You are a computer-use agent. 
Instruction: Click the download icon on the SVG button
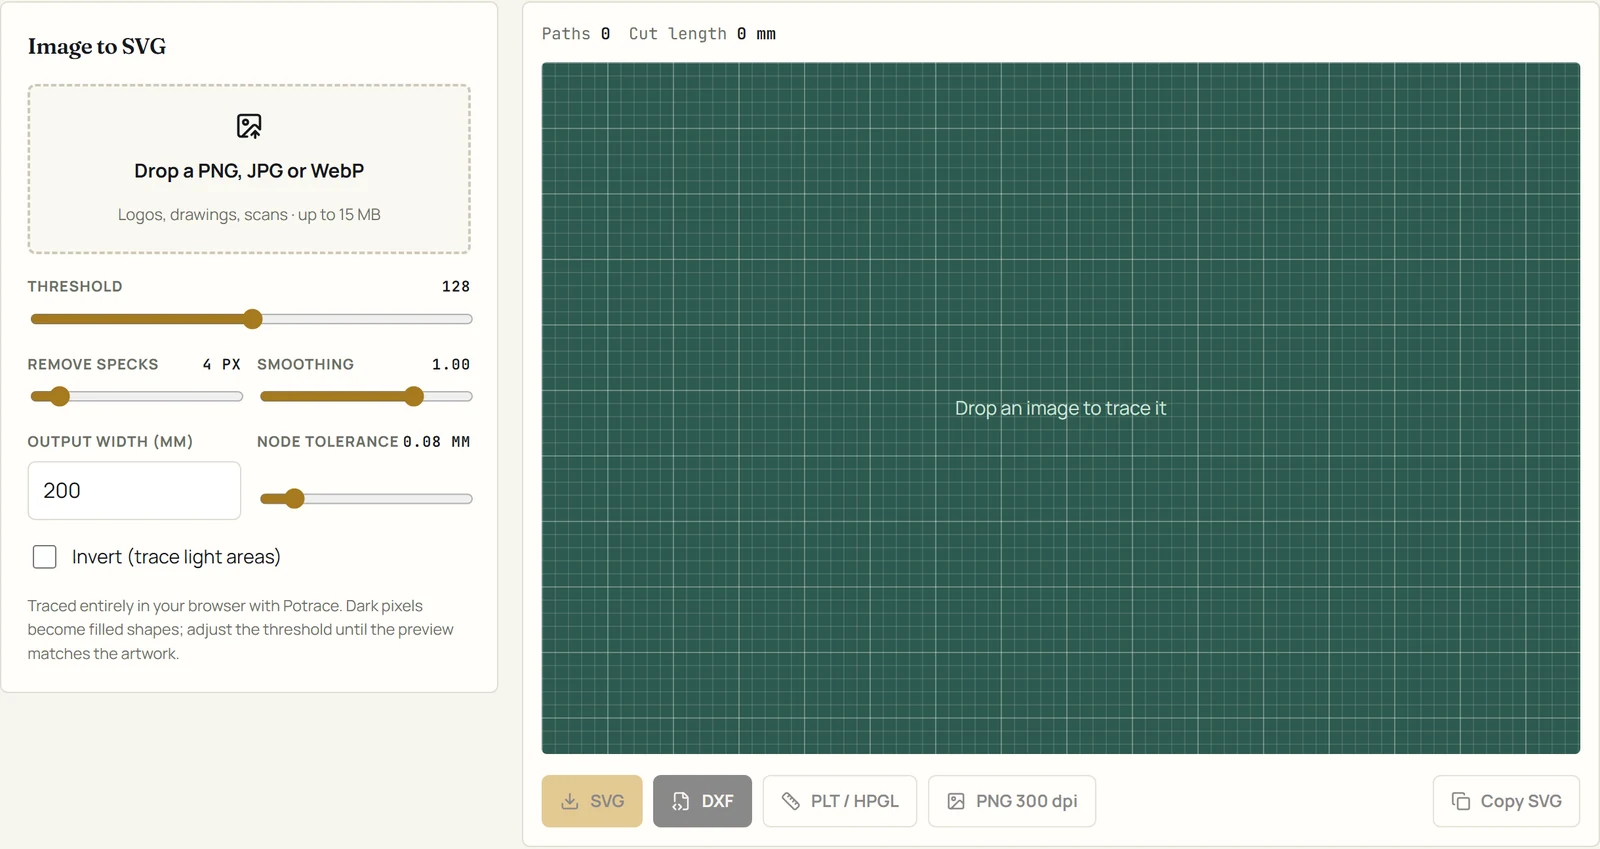click(570, 801)
